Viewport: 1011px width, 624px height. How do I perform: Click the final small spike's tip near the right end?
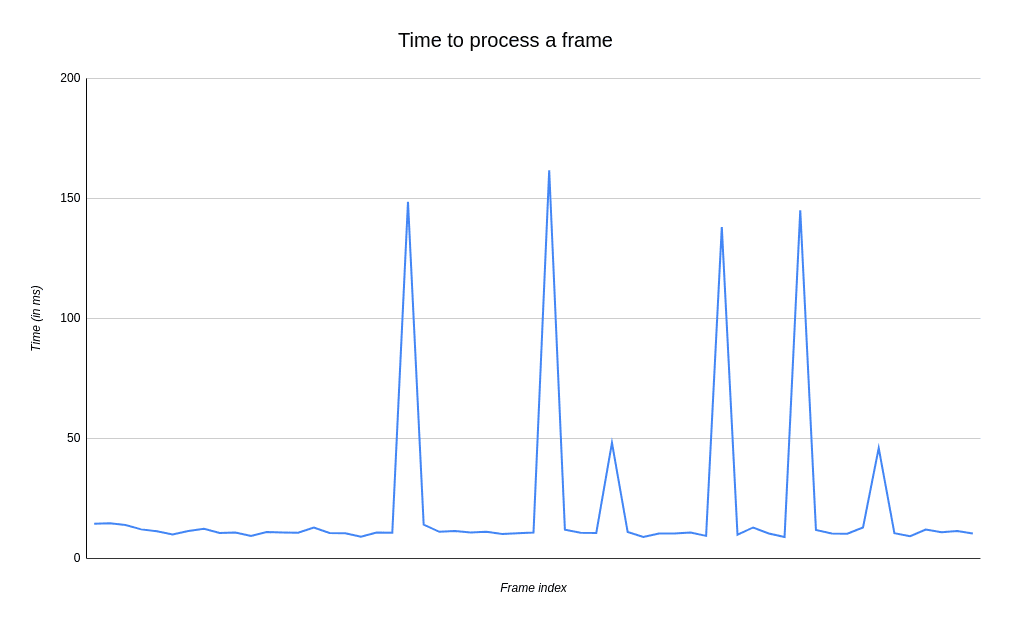tap(879, 448)
